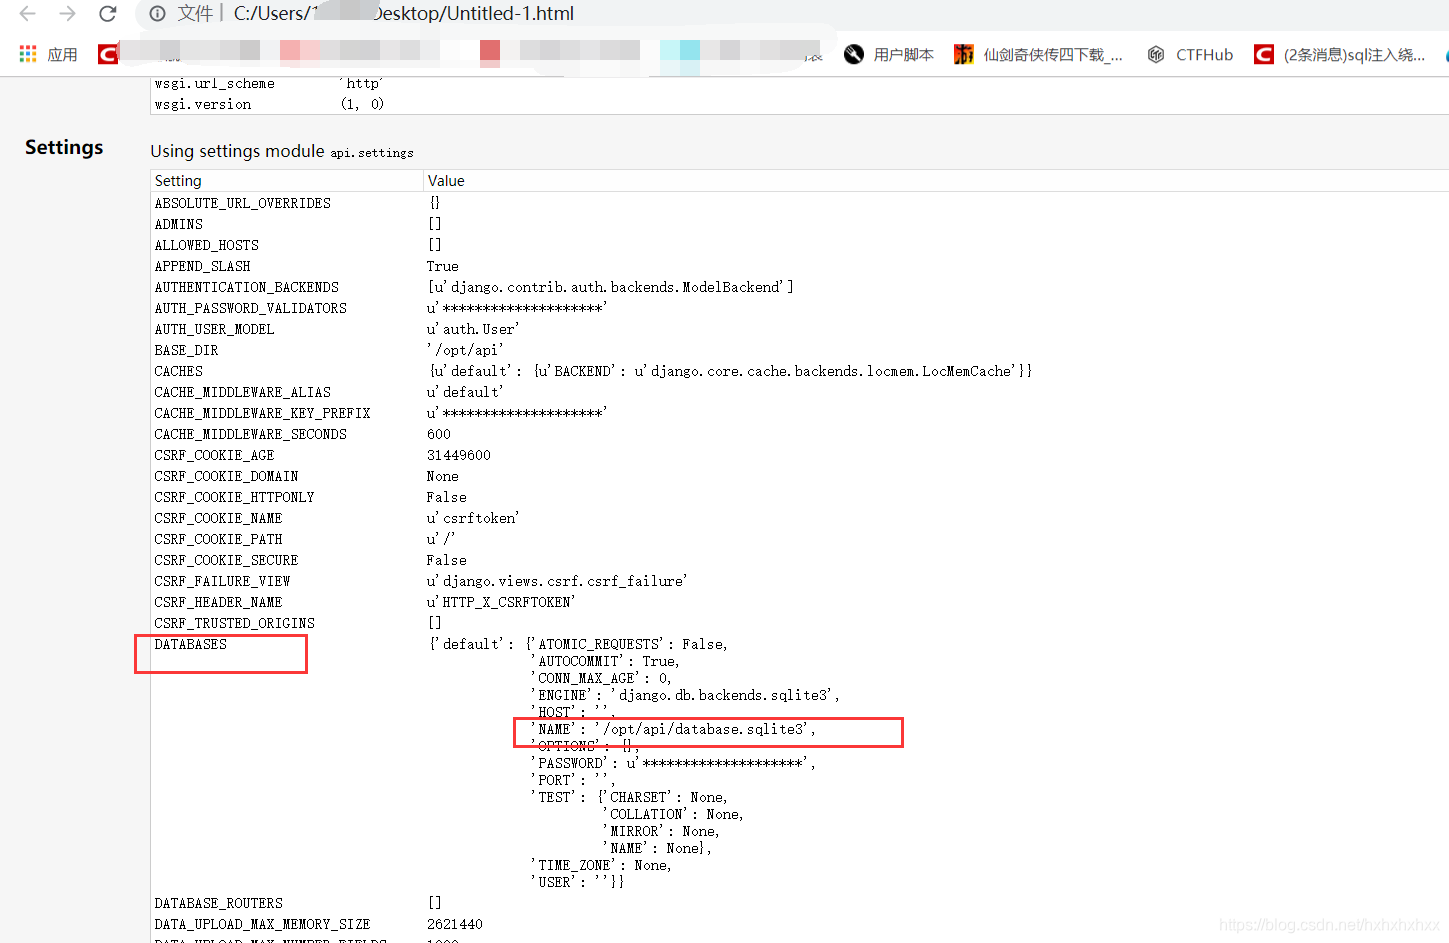Click the django.db.backends.sqlite3 ENGINE value
1449x943 pixels.
[724, 695]
